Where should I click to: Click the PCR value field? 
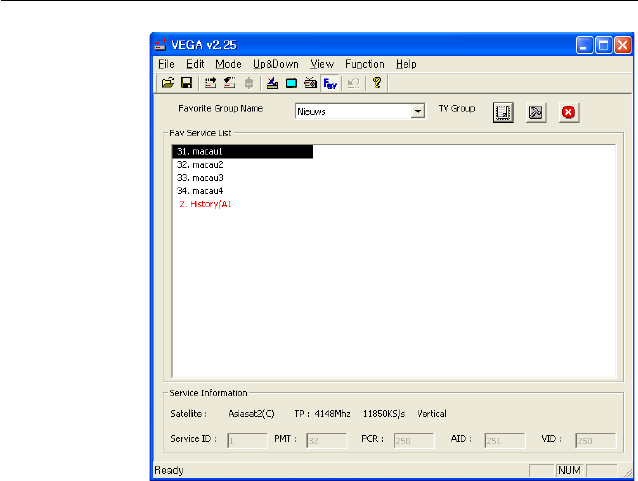click(414, 440)
